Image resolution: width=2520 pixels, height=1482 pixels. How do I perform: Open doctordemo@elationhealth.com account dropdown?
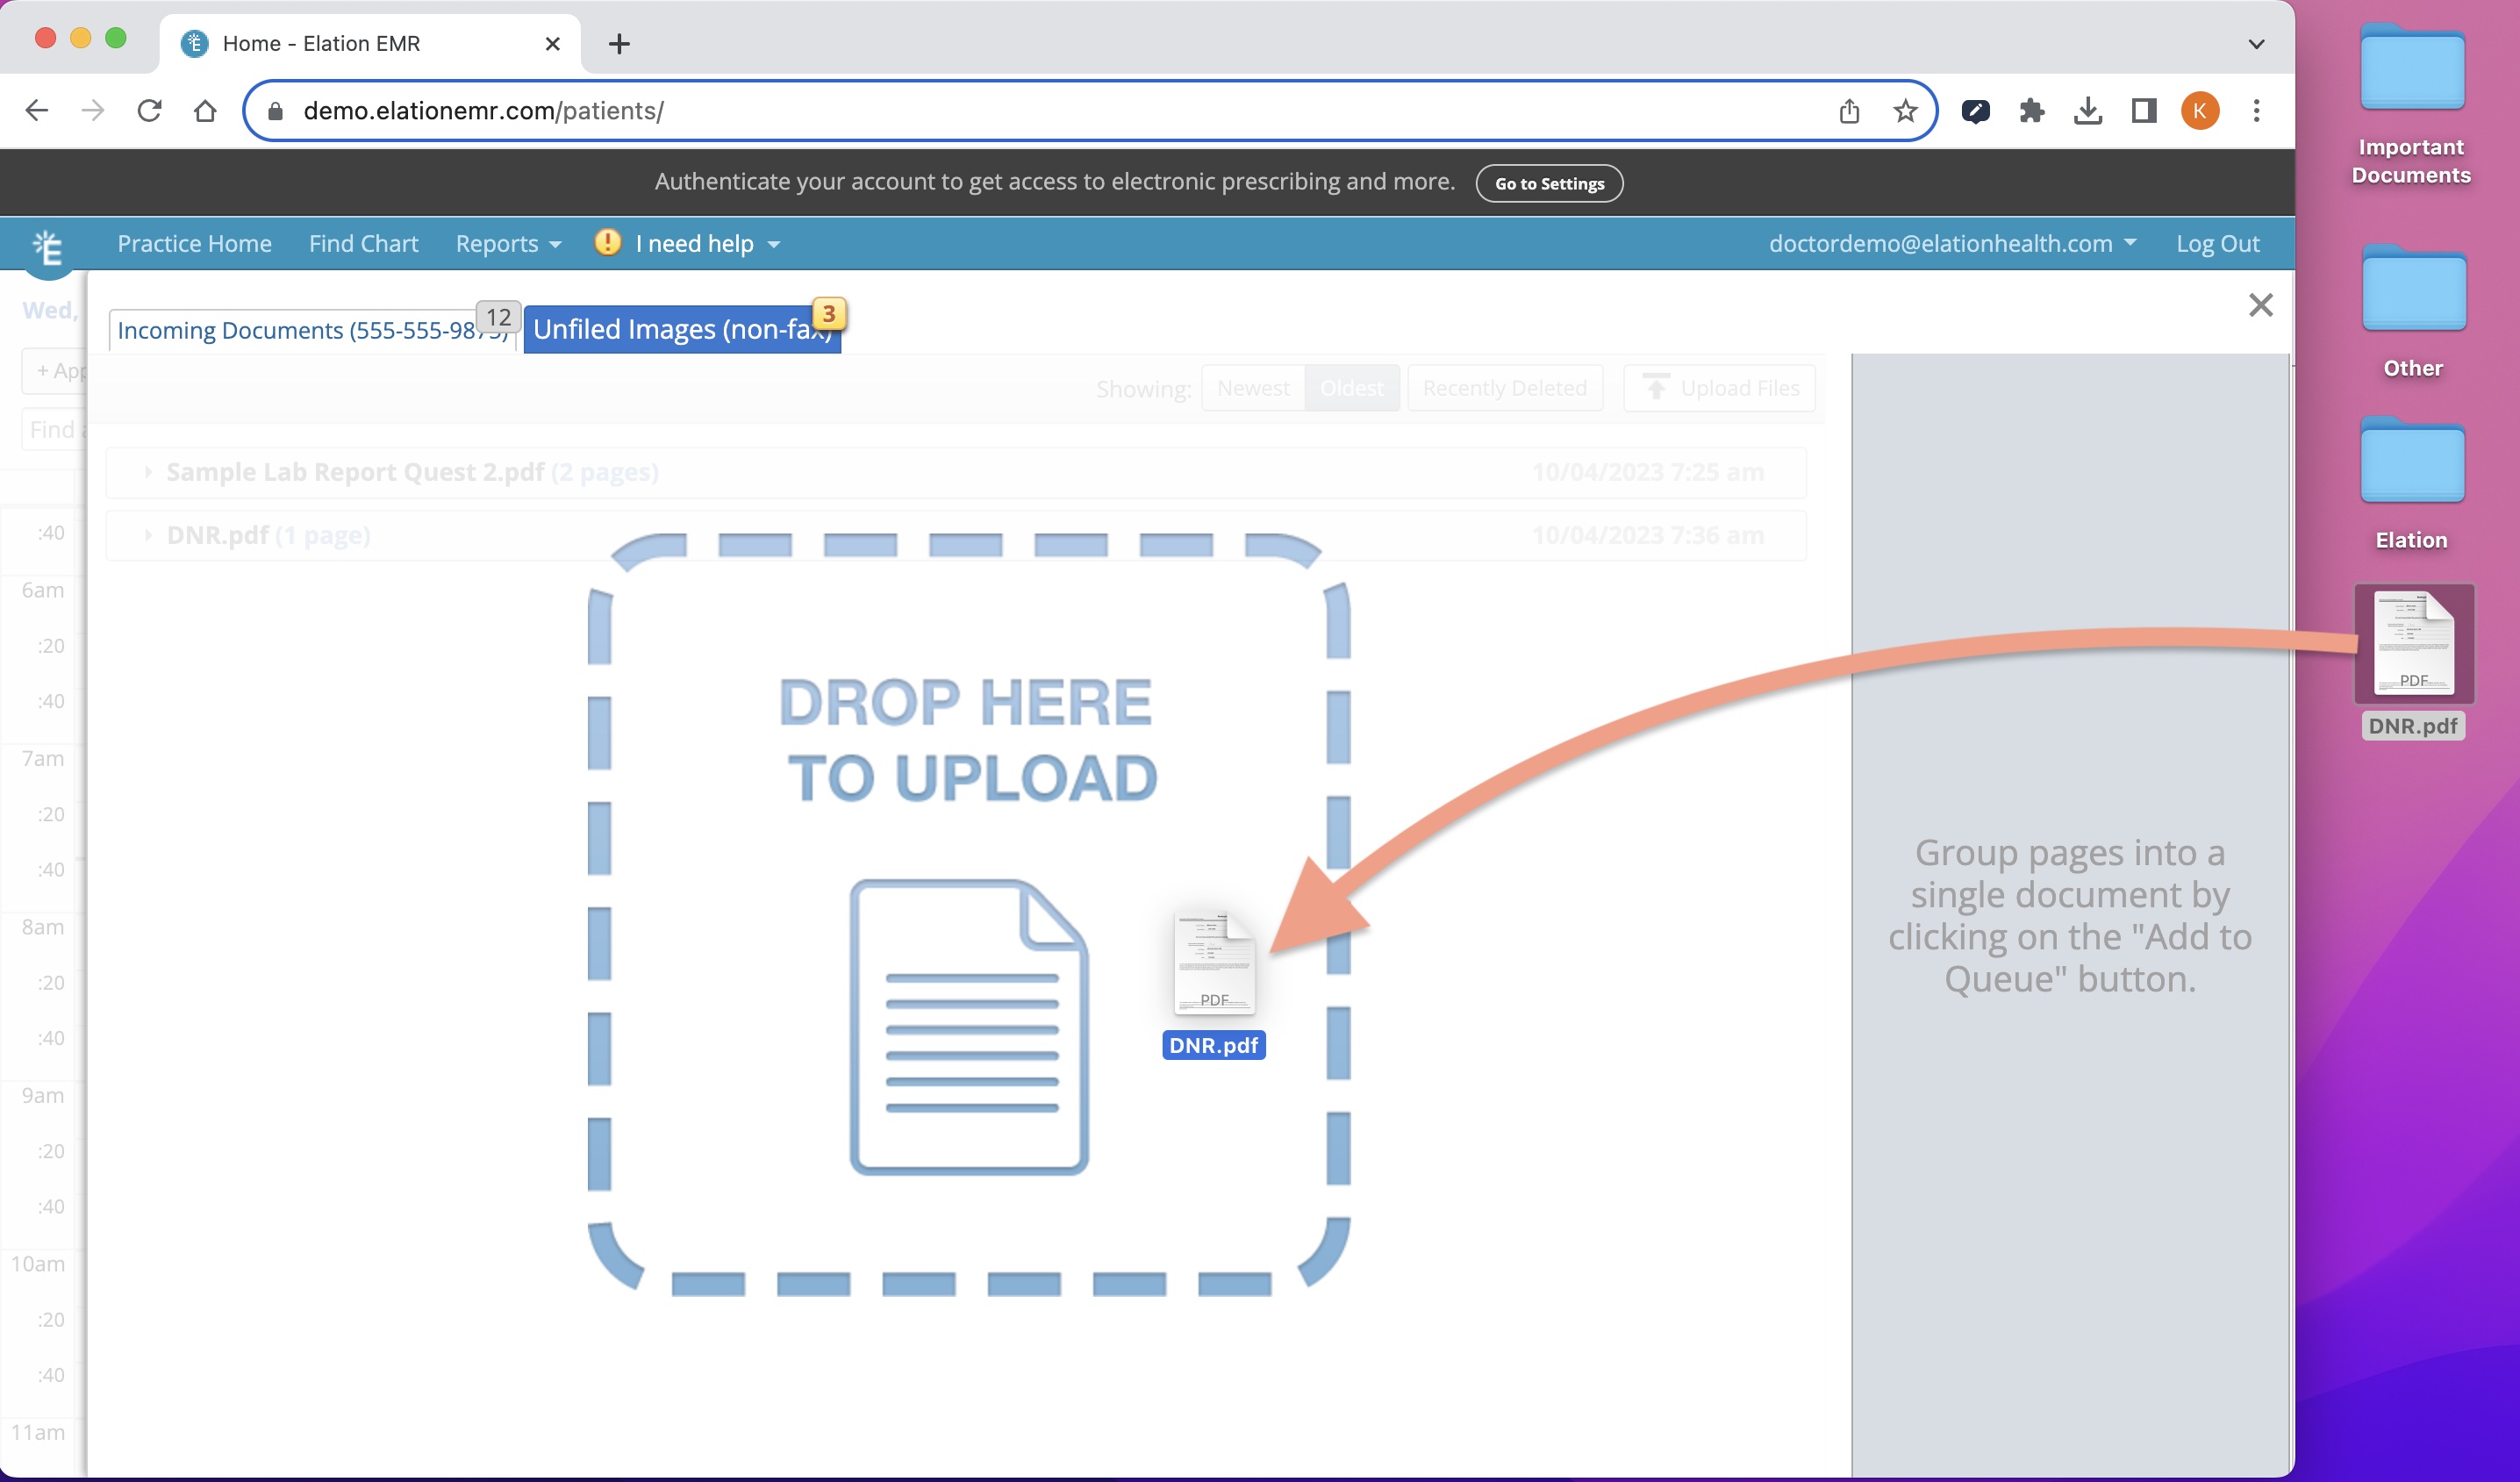click(1952, 244)
